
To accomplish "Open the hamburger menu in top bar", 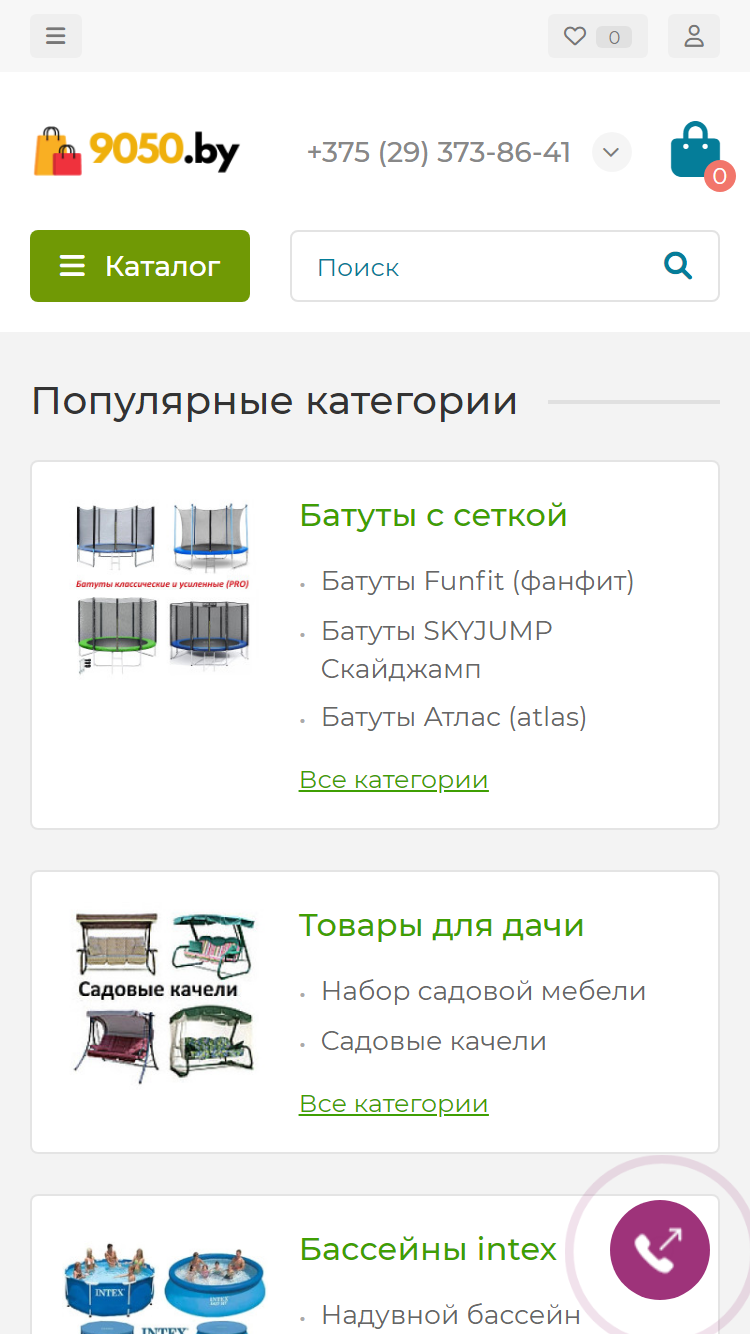I will point(56,36).
